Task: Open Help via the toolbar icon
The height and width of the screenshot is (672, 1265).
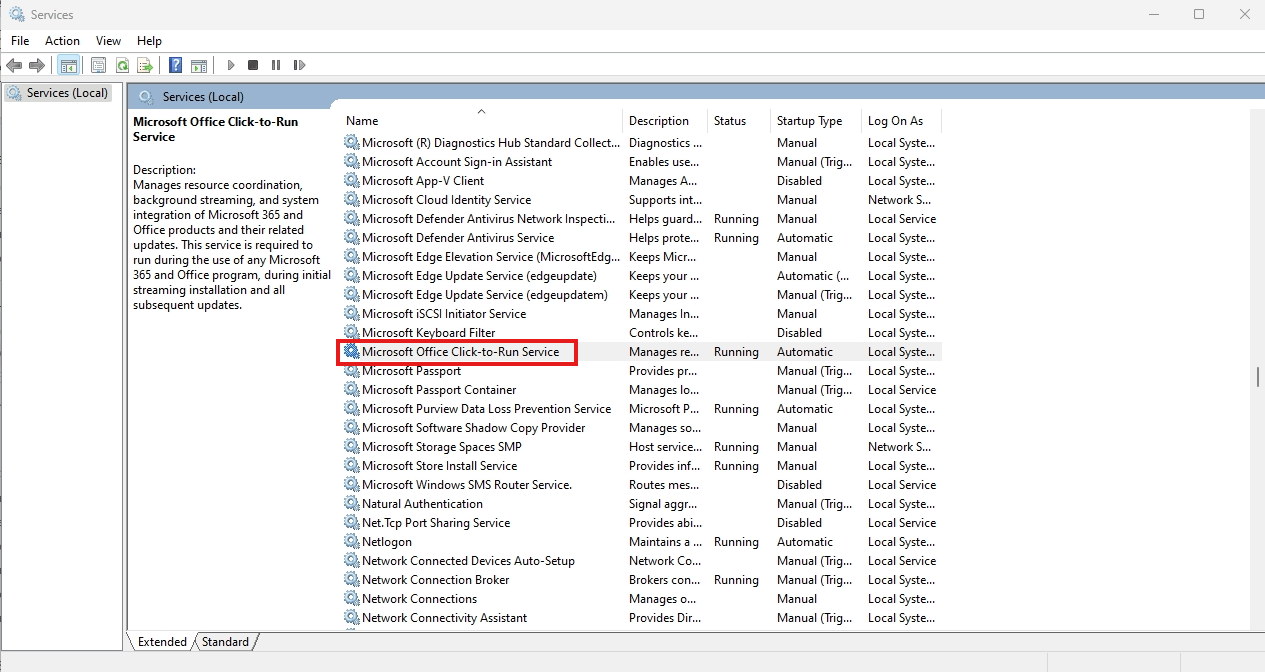Action: 173,64
